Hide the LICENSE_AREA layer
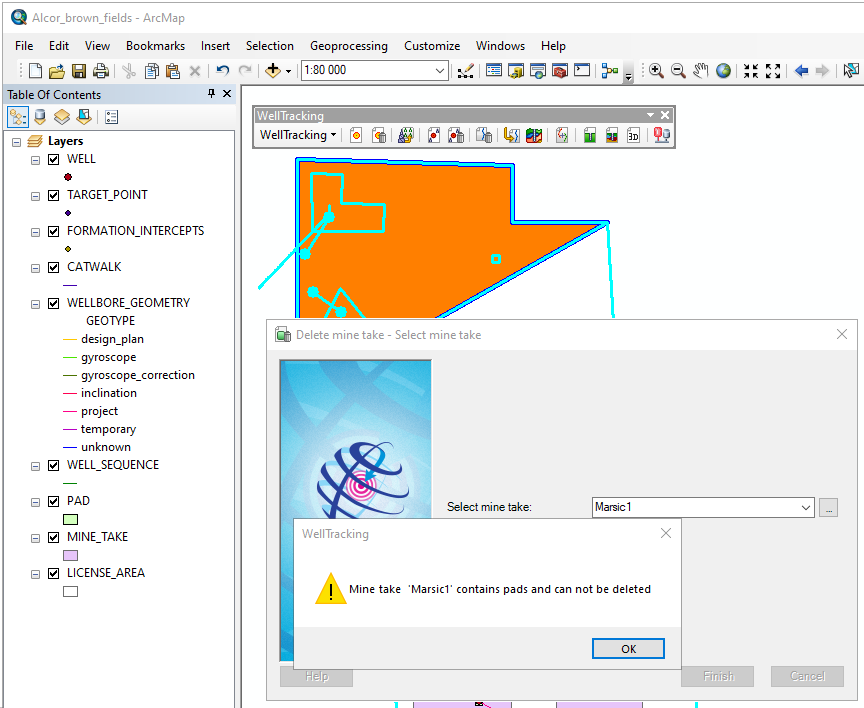864x708 pixels. pyautogui.click(x=53, y=574)
